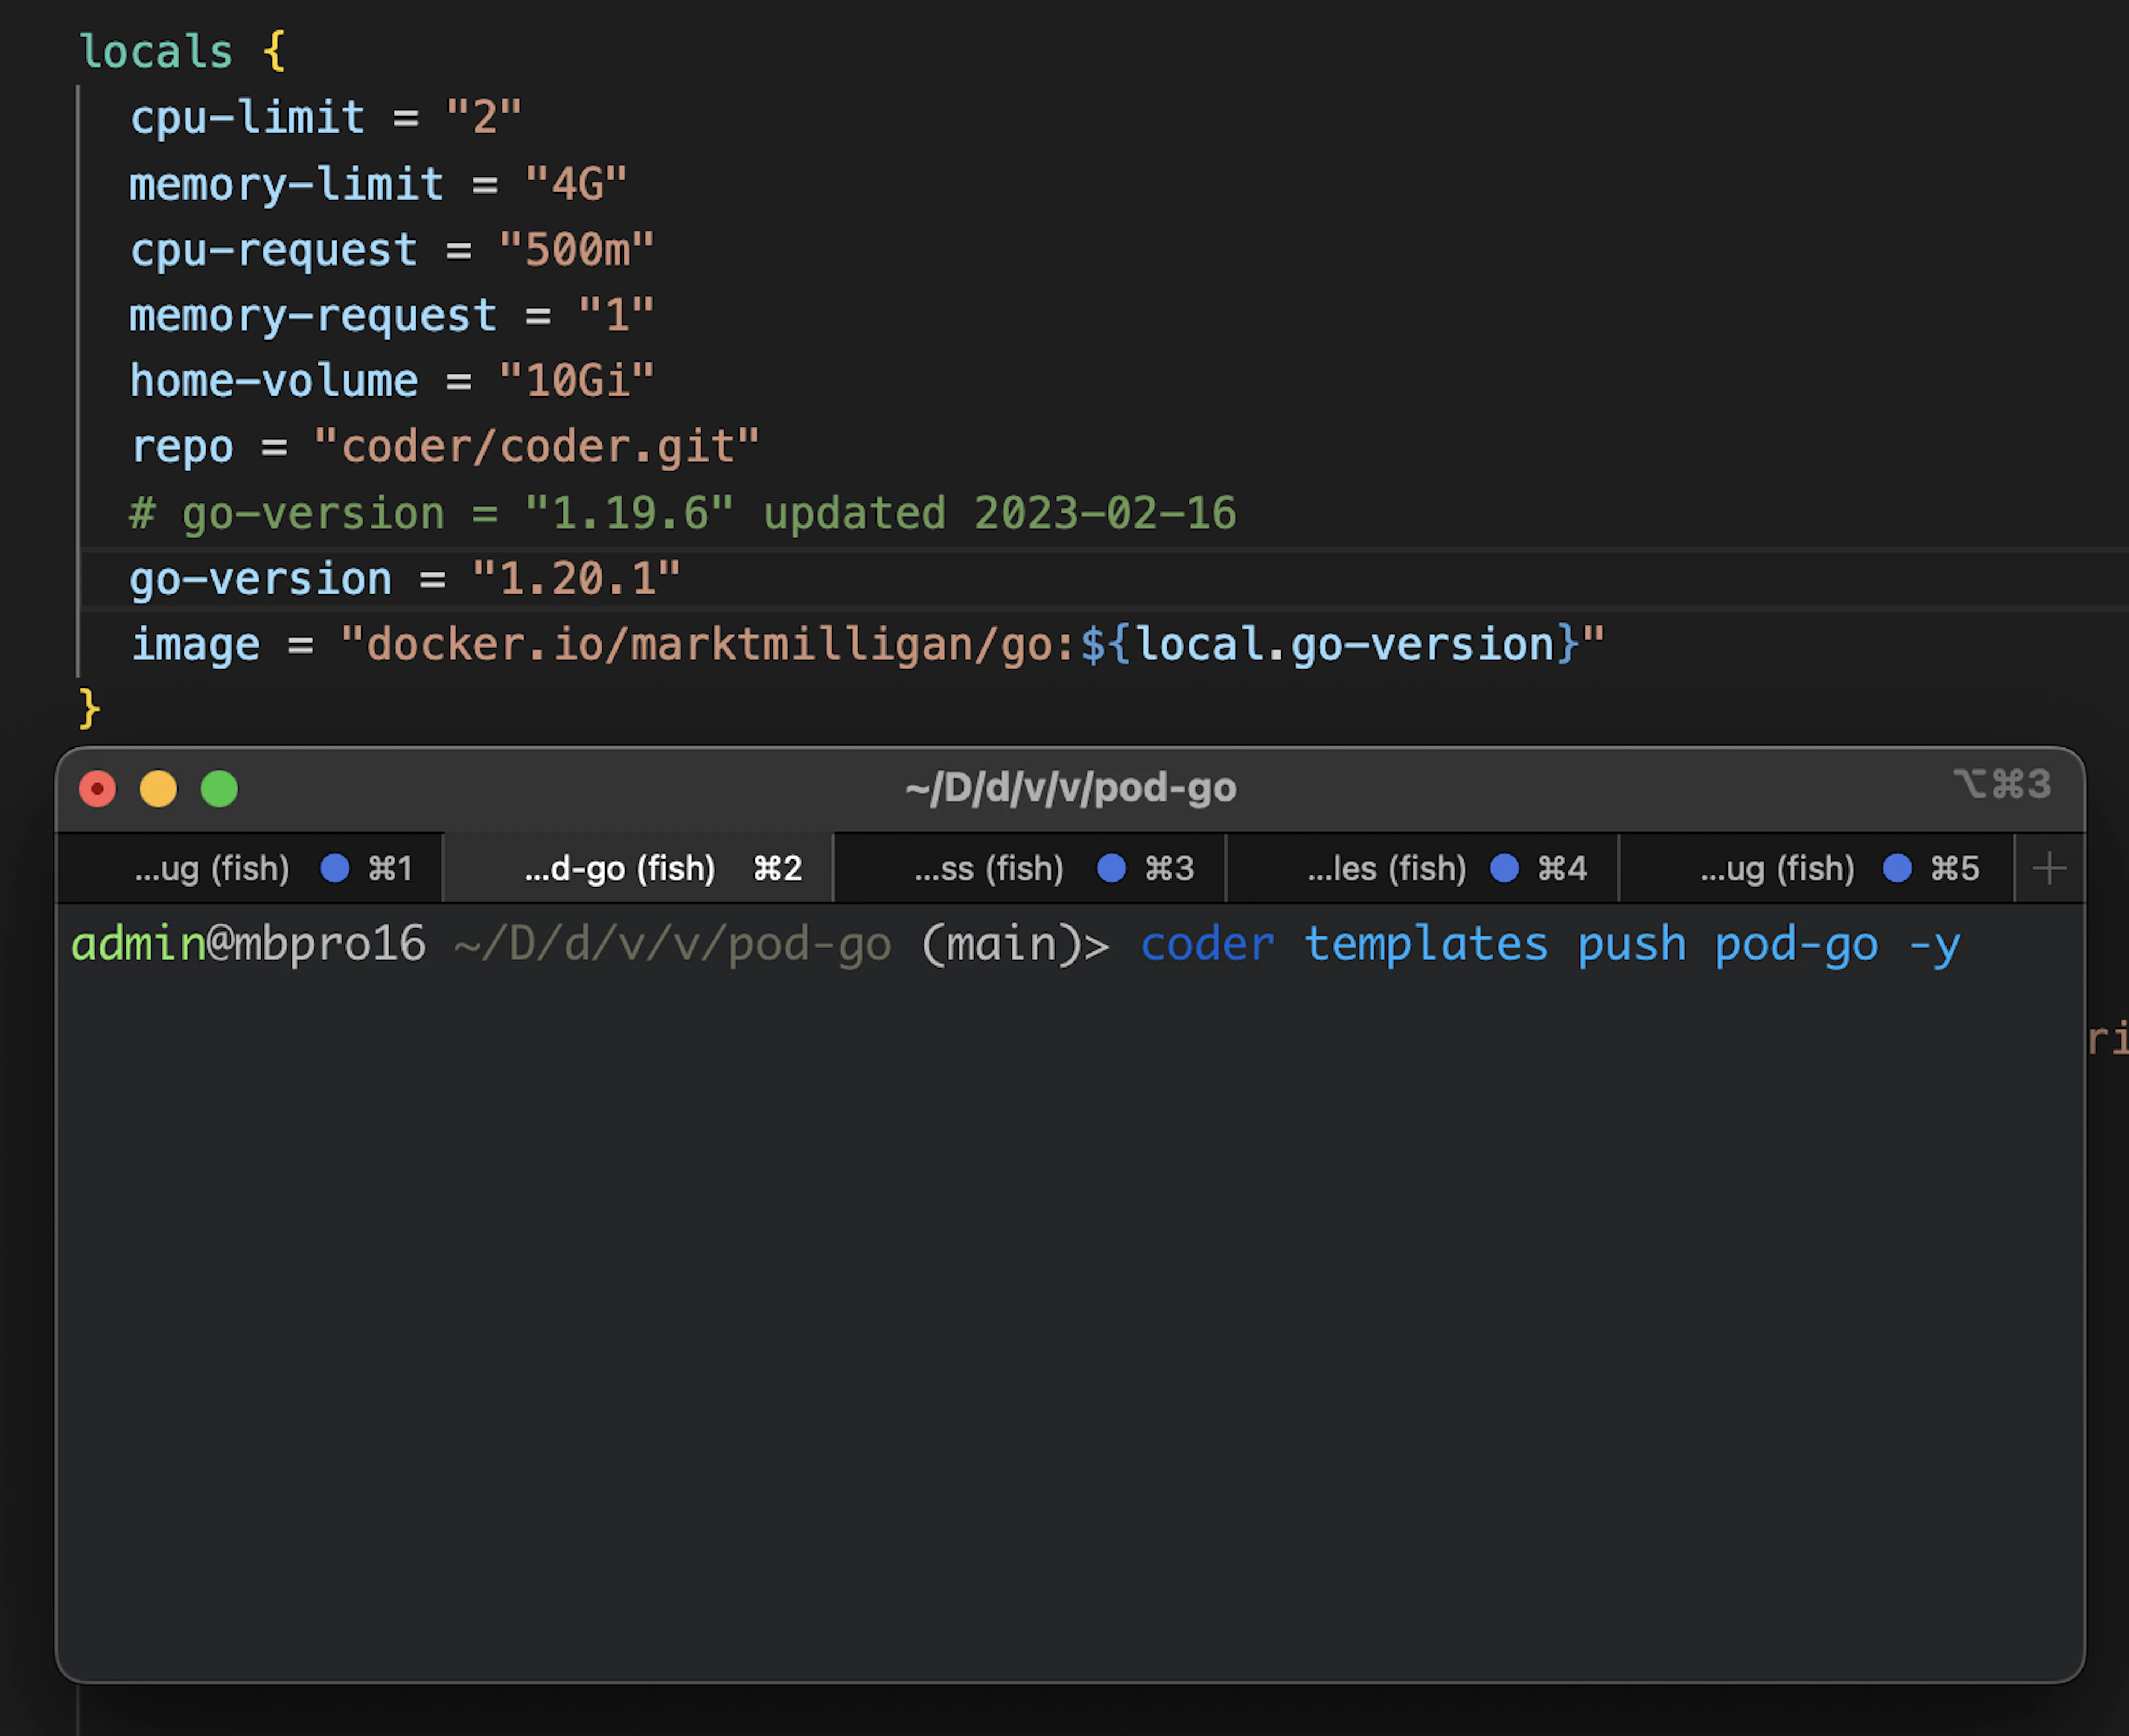Click blue activity dot on ⌘1 tab
The width and height of the screenshot is (2129, 1736).
[x=335, y=868]
